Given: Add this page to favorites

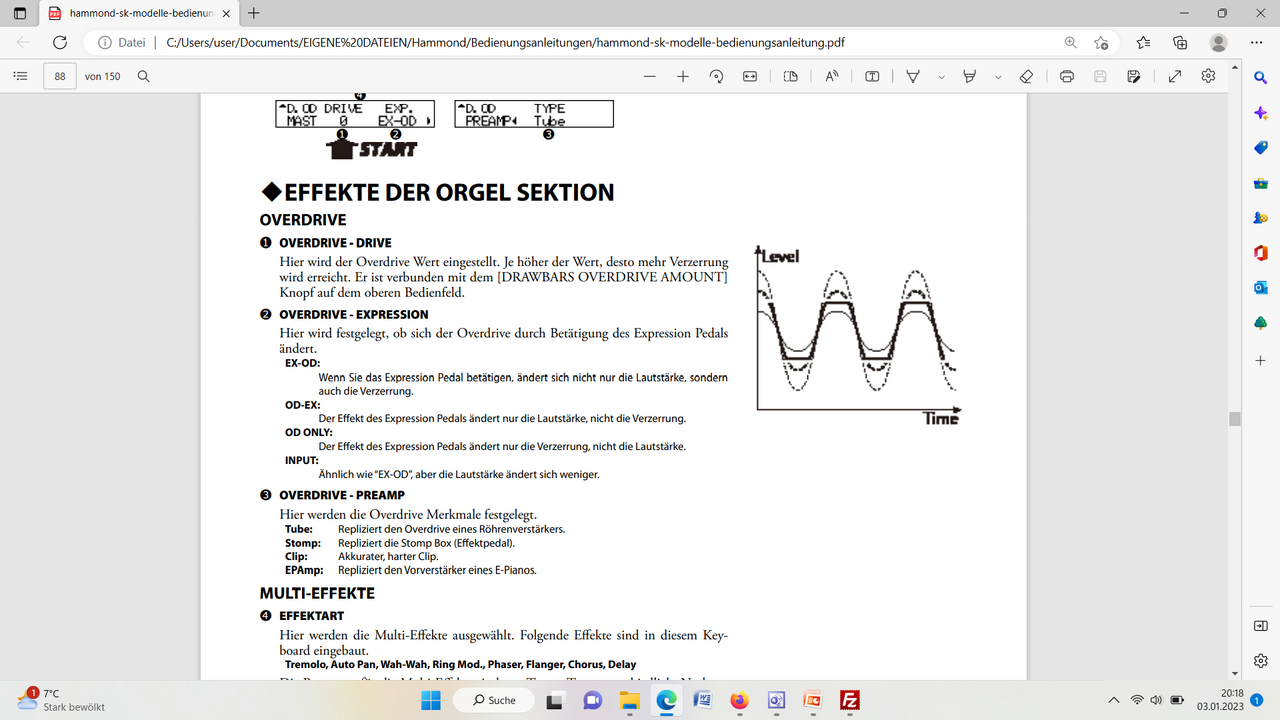Looking at the screenshot, I should click(1101, 43).
